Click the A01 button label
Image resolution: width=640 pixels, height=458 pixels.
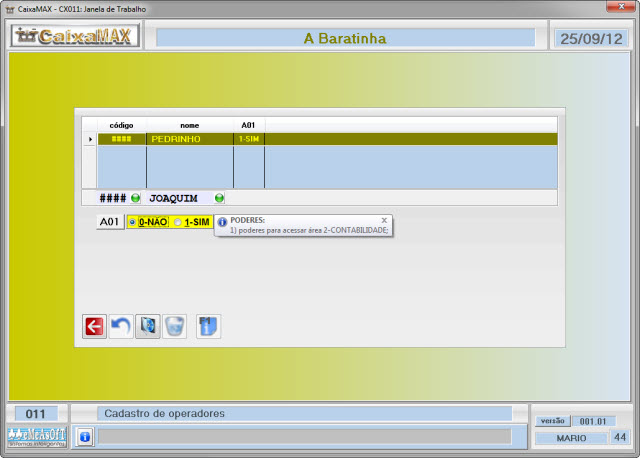(x=109, y=222)
